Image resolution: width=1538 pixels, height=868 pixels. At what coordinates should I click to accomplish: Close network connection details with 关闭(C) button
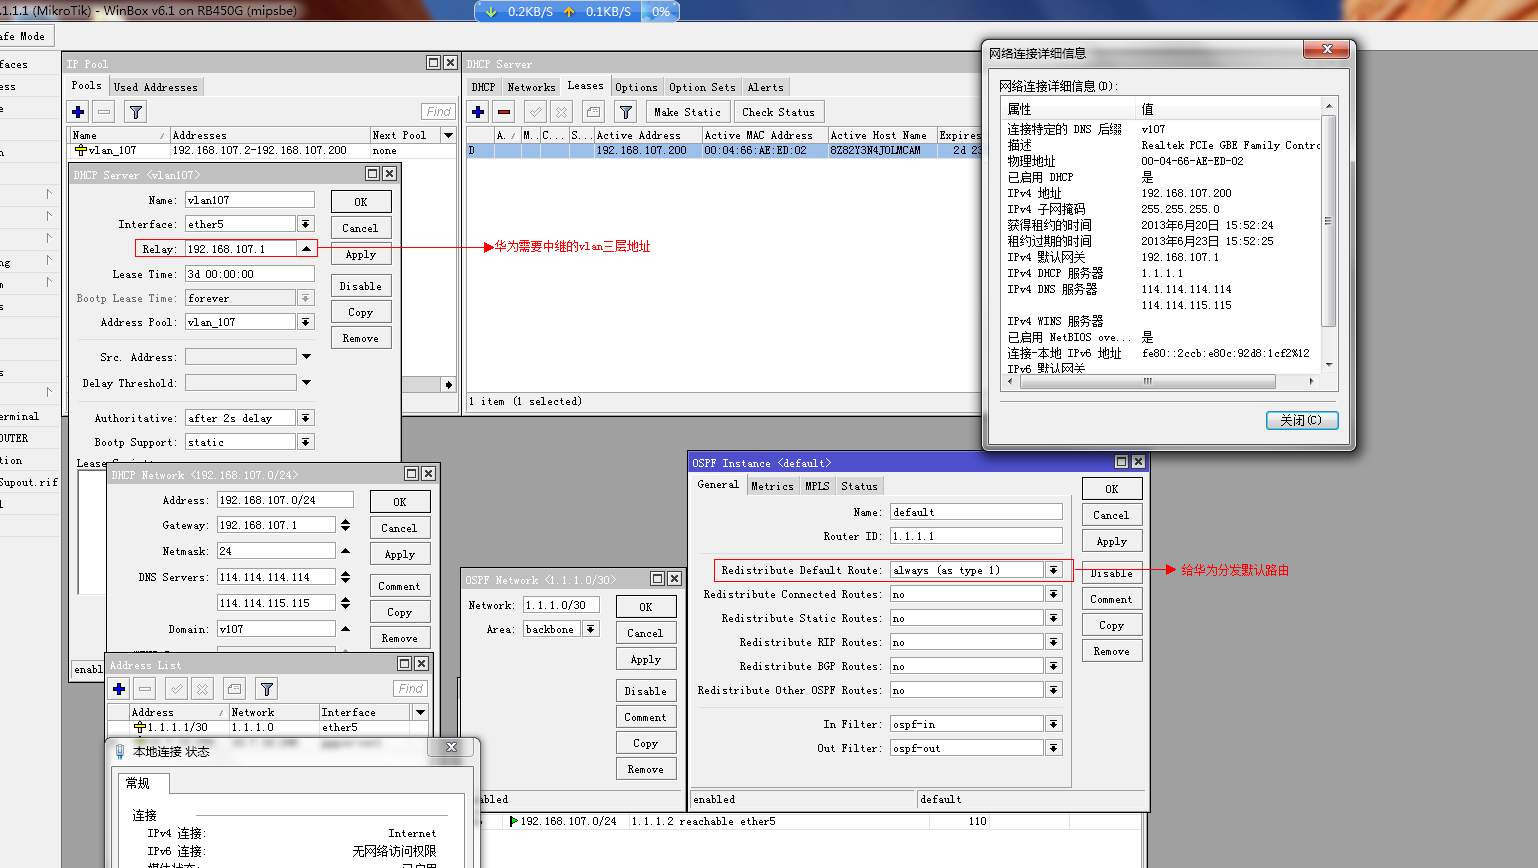[x=1301, y=420]
